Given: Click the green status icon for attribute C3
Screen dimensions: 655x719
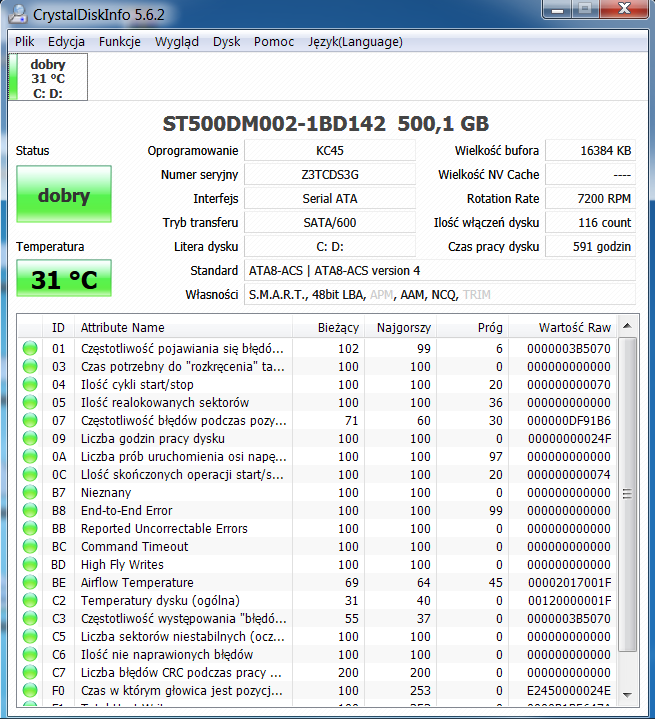Looking at the screenshot, I should tap(30, 619).
